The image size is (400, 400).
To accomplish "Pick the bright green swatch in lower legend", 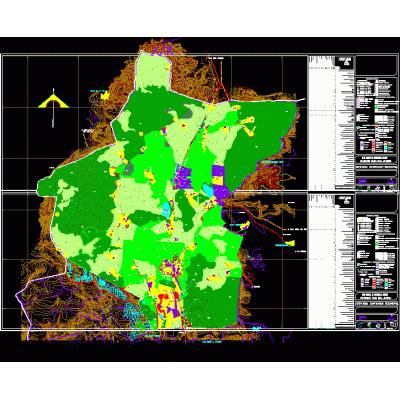I will (377, 245).
